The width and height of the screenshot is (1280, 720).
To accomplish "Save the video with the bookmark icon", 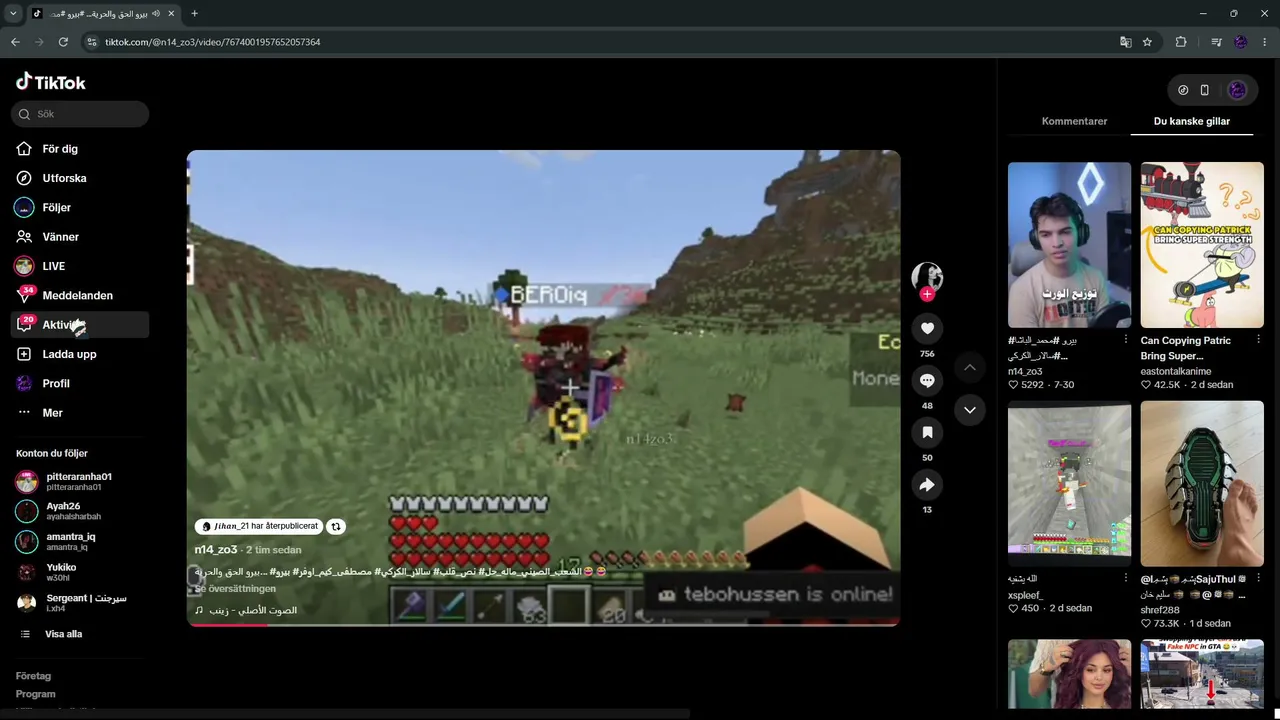I will 927,432.
